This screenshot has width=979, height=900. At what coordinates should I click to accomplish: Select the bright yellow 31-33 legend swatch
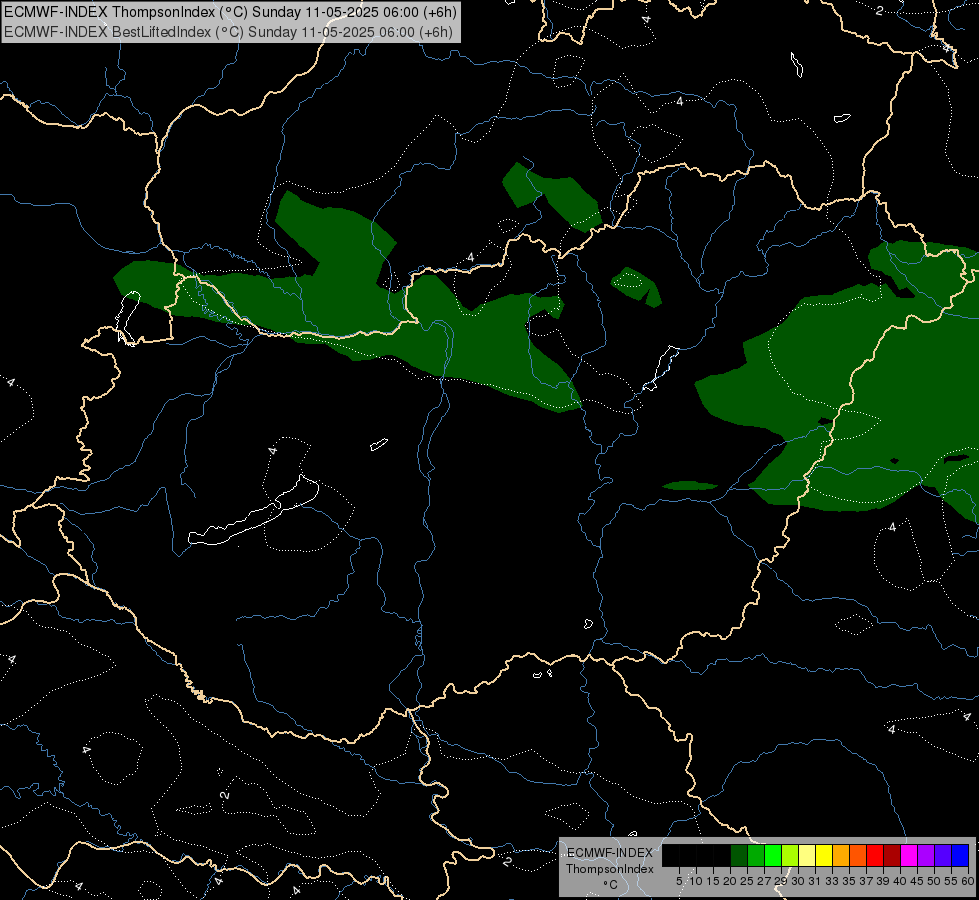(x=824, y=855)
